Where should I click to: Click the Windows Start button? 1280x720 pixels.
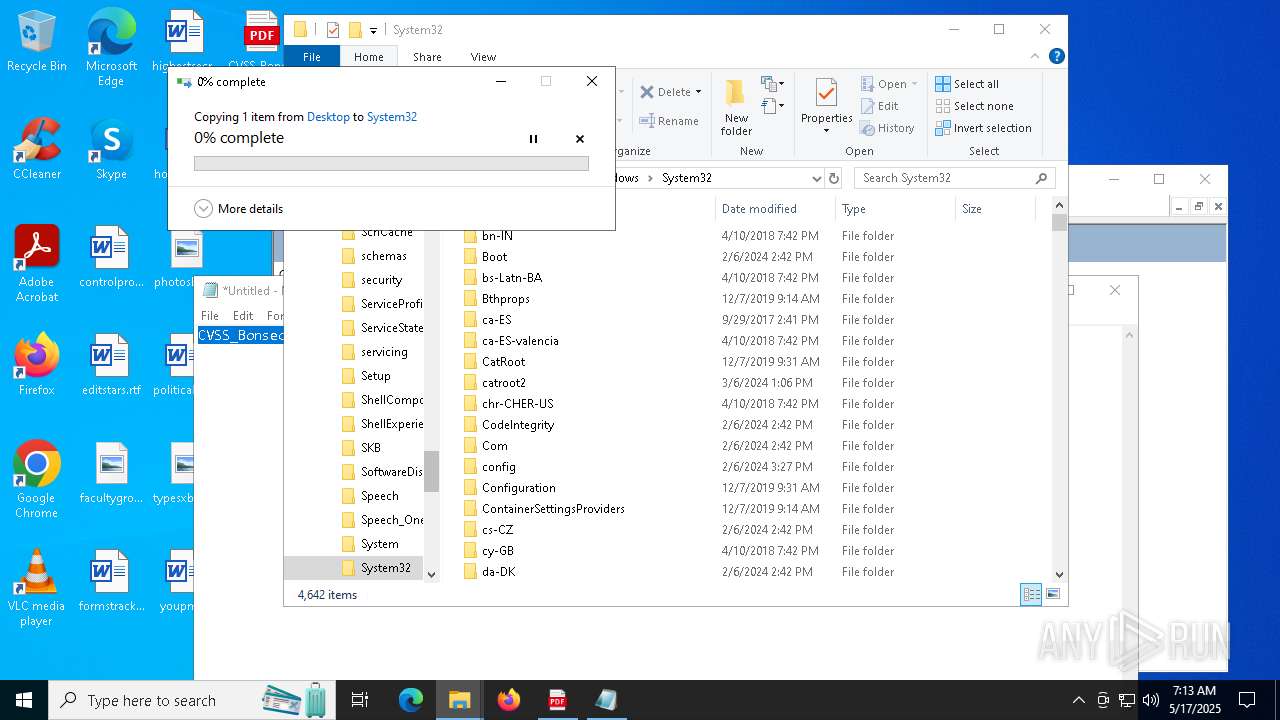(24, 700)
